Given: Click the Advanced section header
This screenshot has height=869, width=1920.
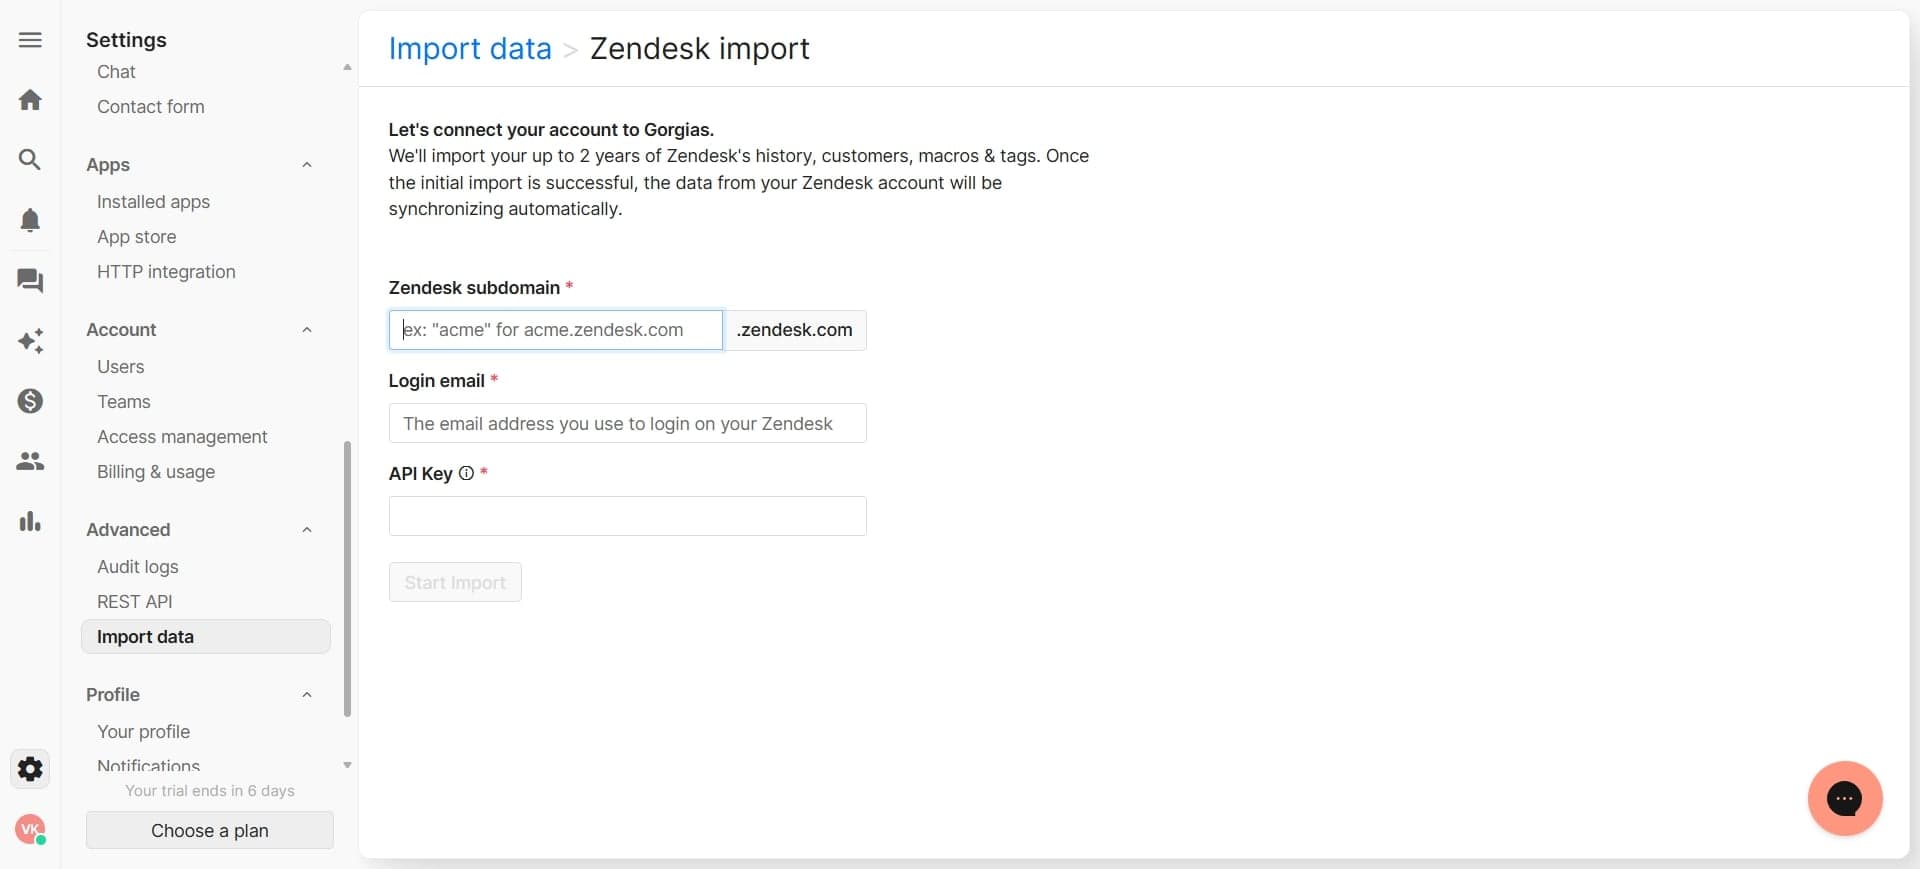Looking at the screenshot, I should pyautogui.click(x=128, y=530).
